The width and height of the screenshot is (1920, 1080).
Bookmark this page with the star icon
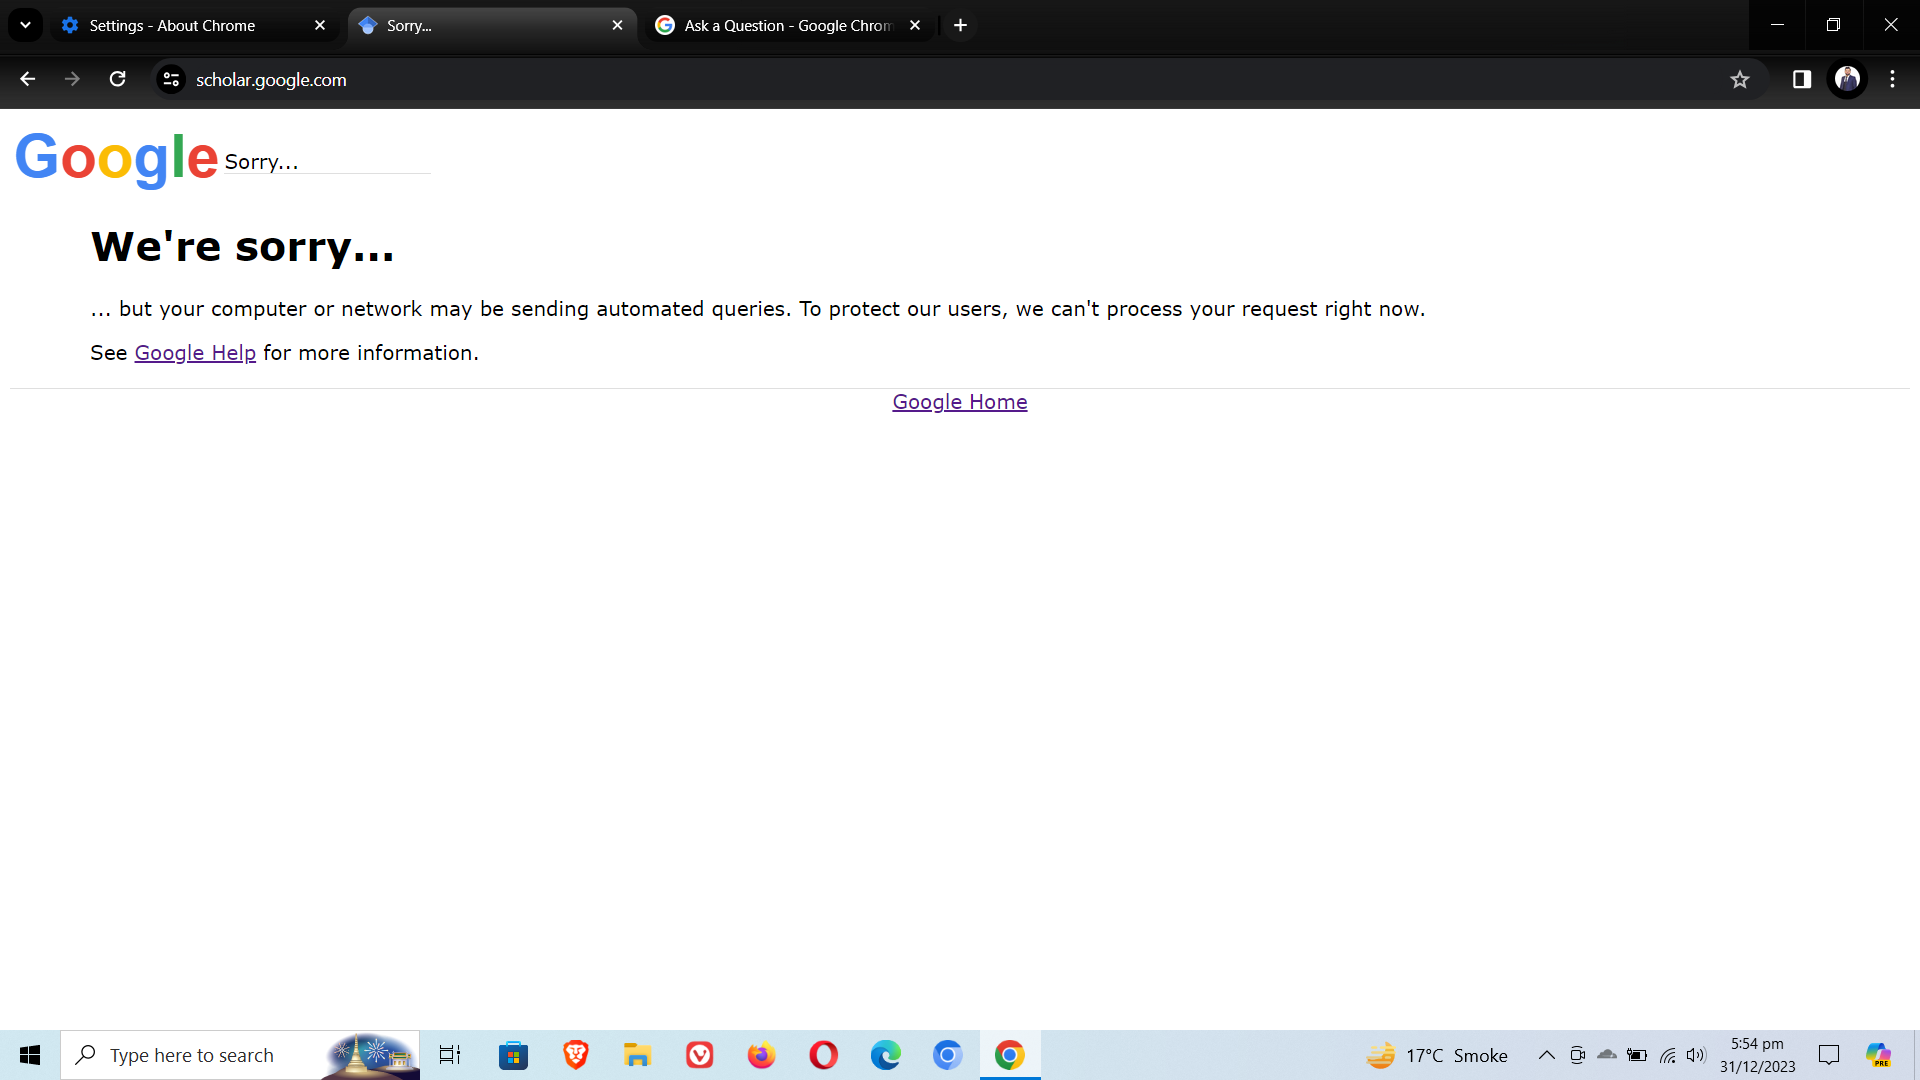[1740, 79]
